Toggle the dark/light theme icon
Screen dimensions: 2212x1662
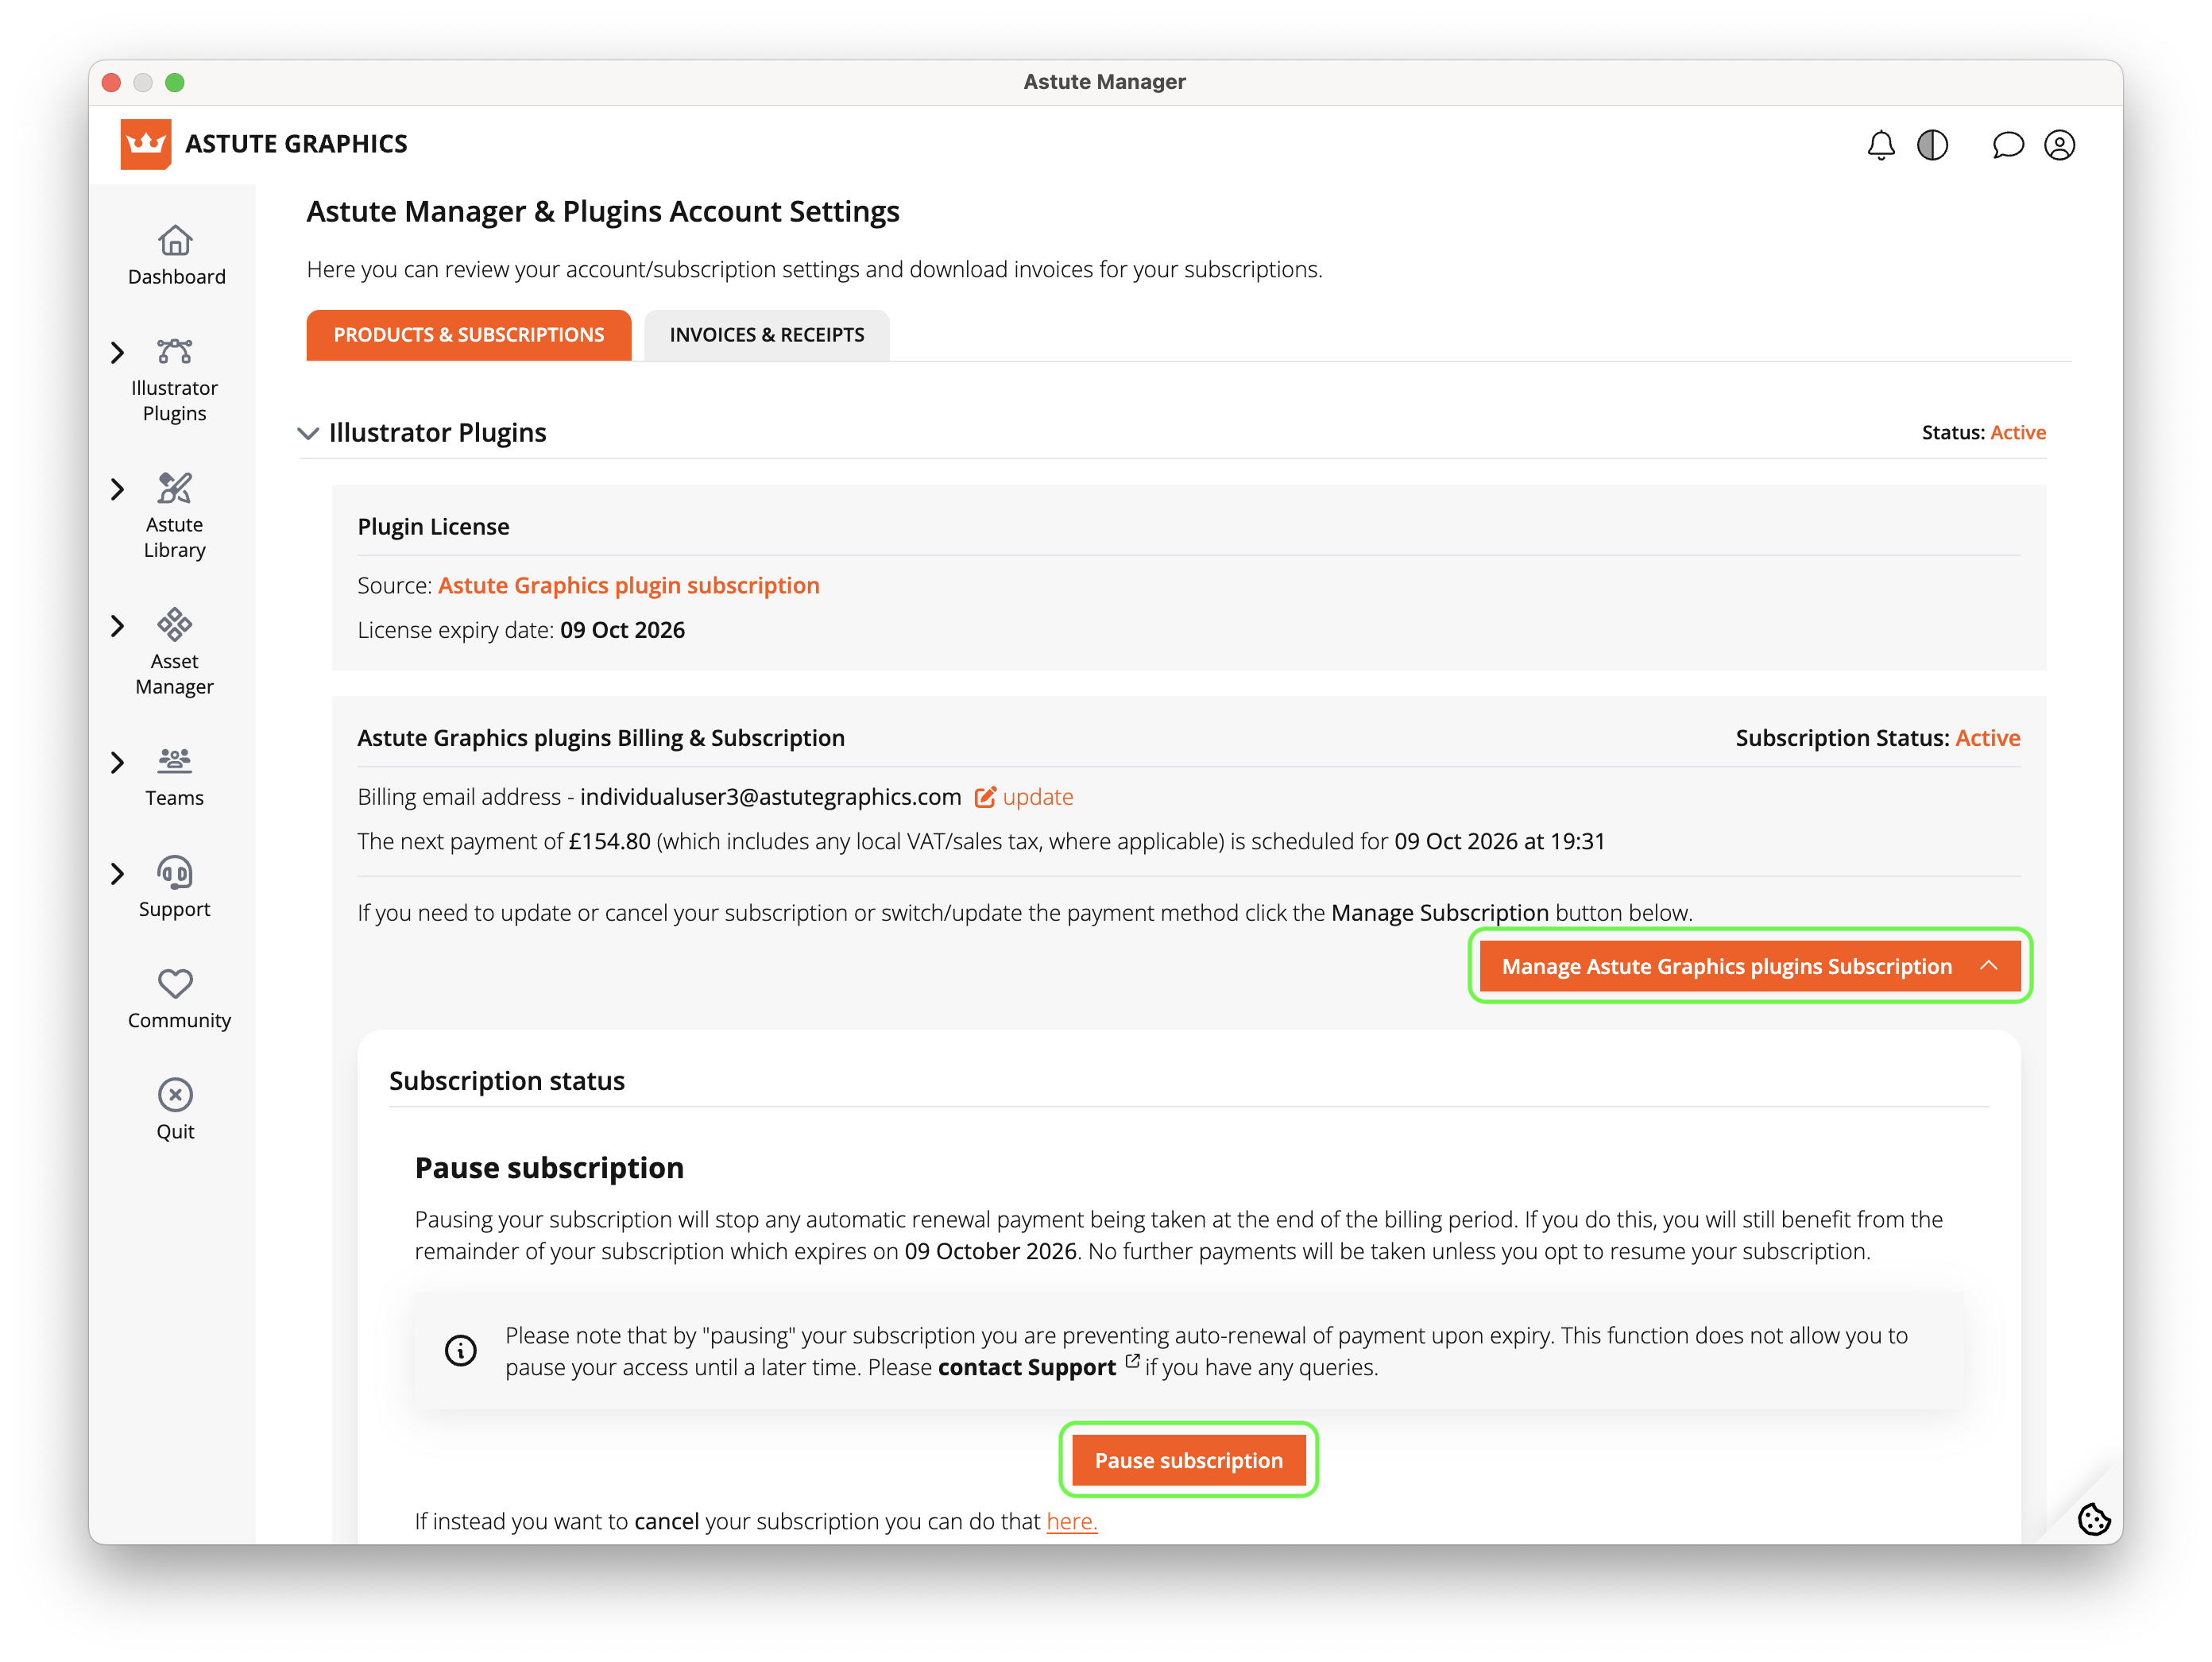1932,145
